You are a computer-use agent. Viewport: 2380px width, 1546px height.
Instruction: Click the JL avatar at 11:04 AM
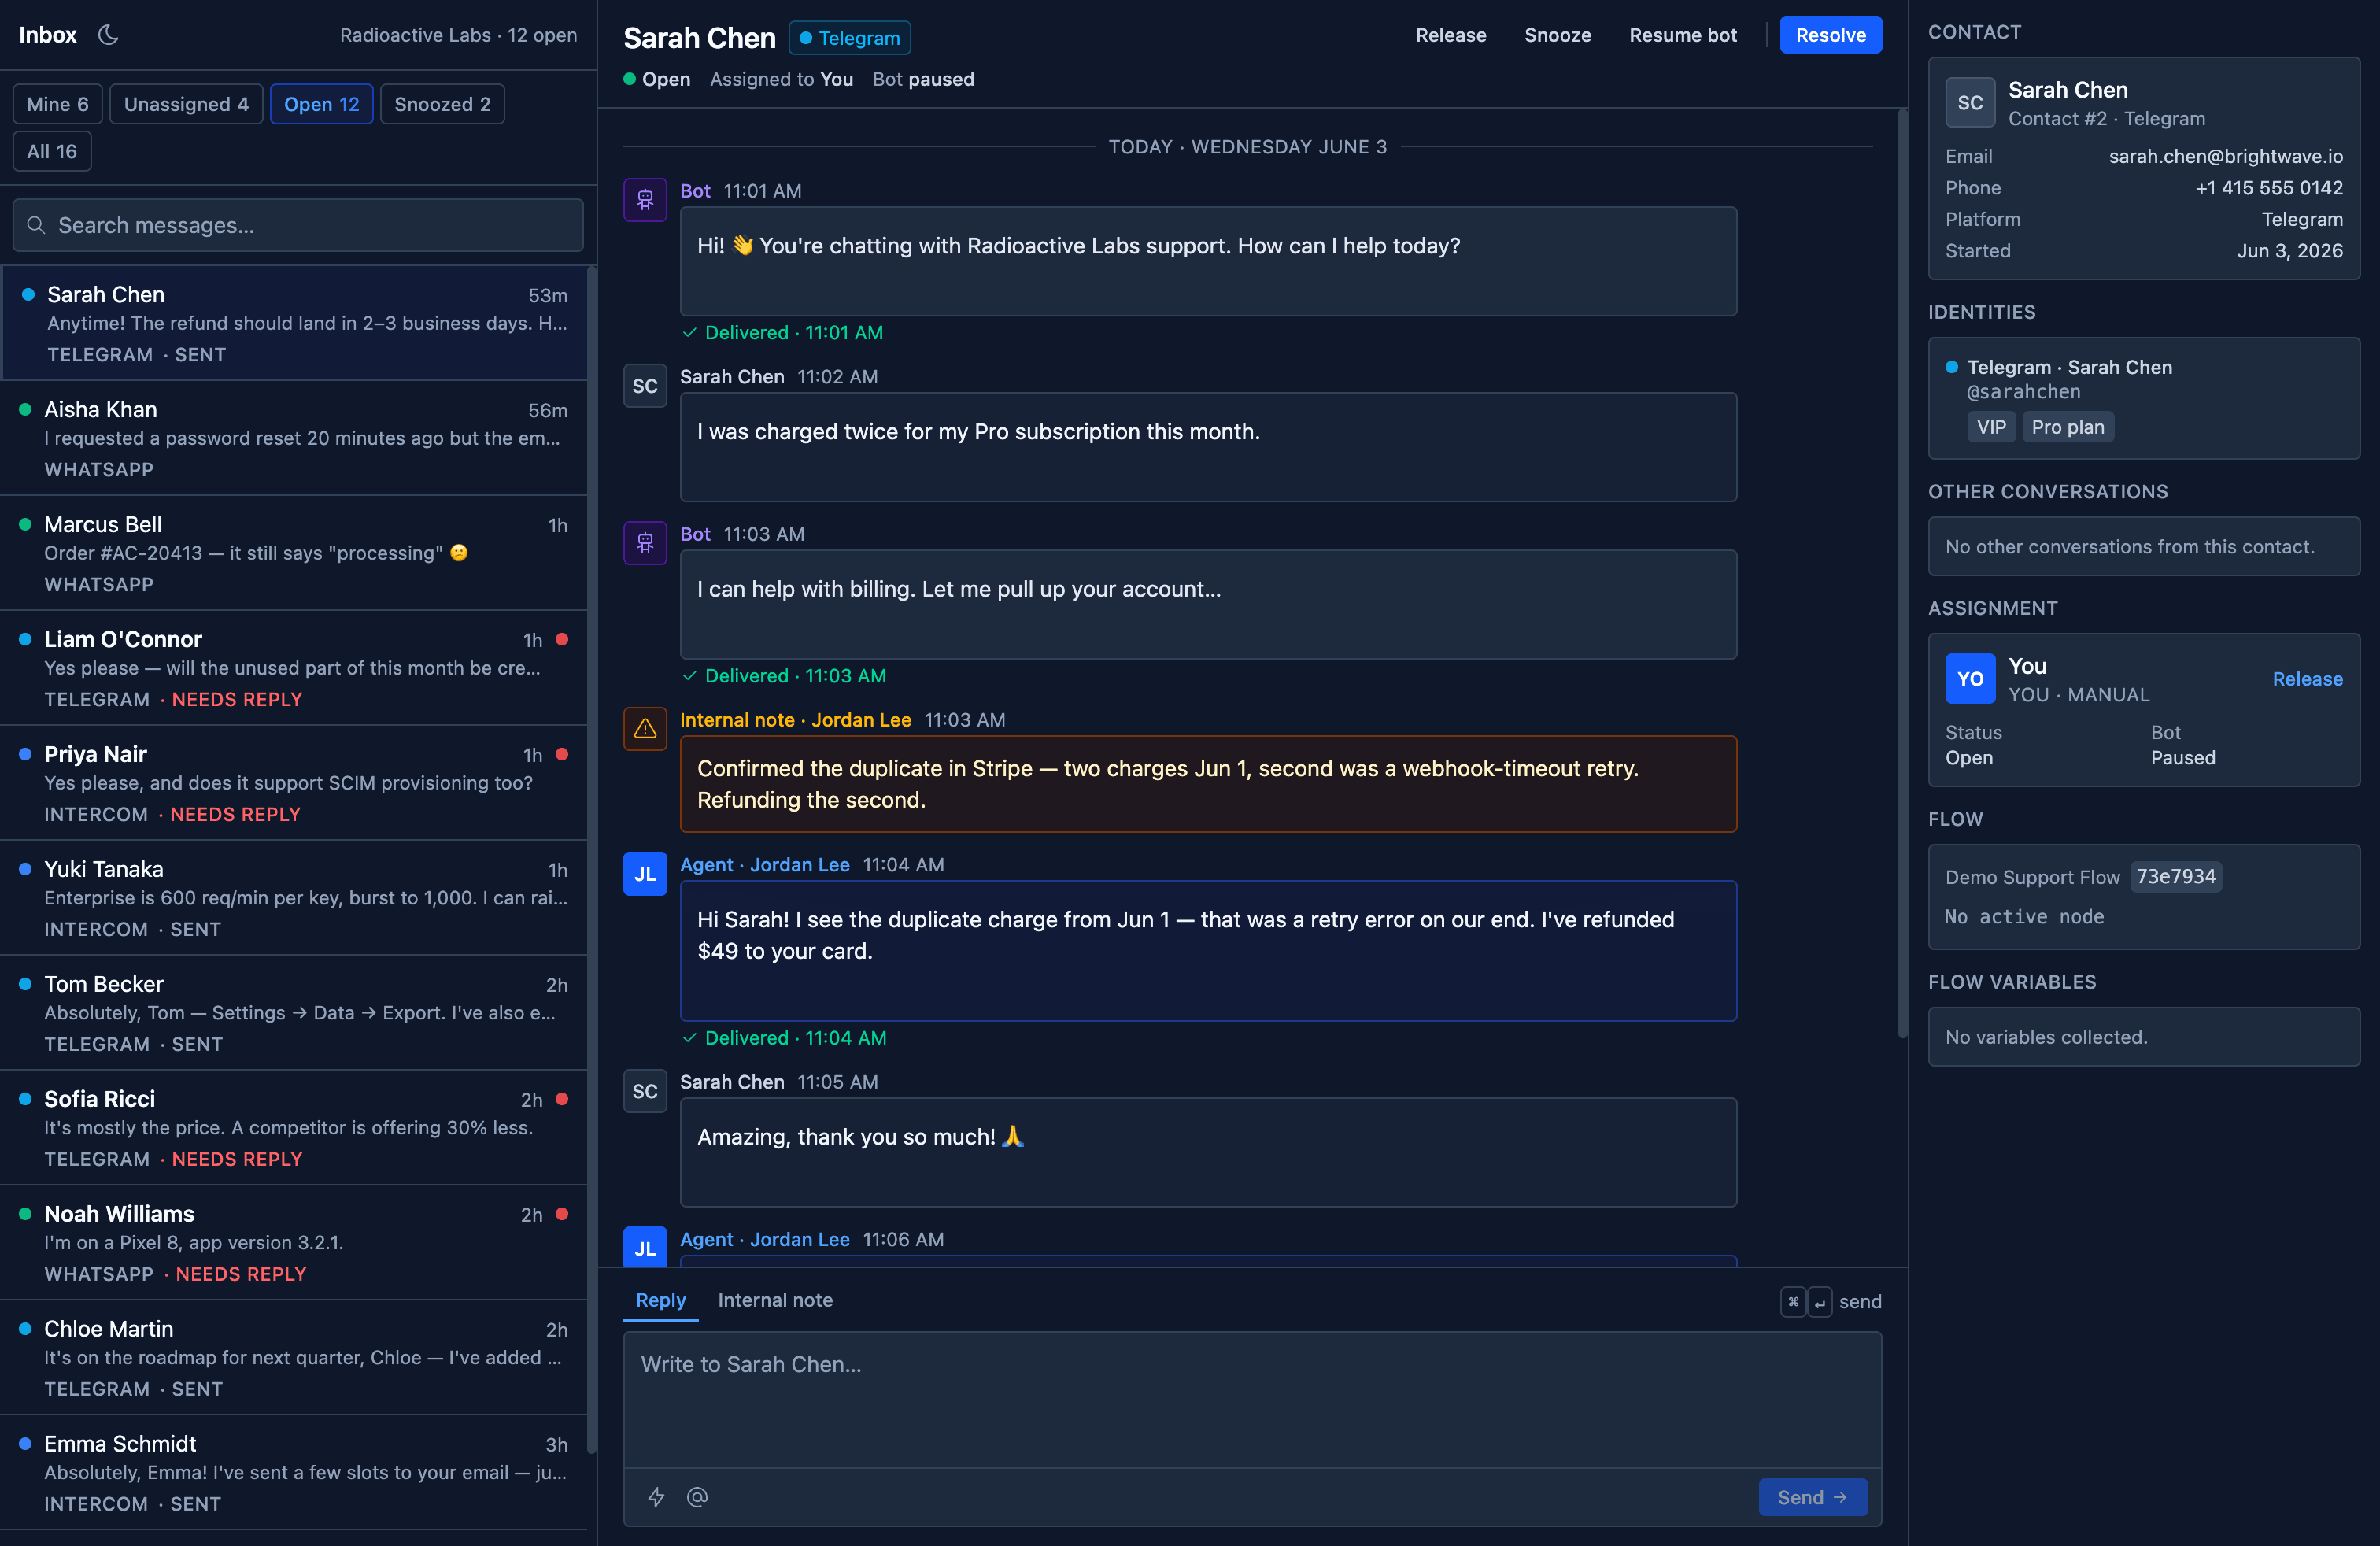[x=645, y=874]
